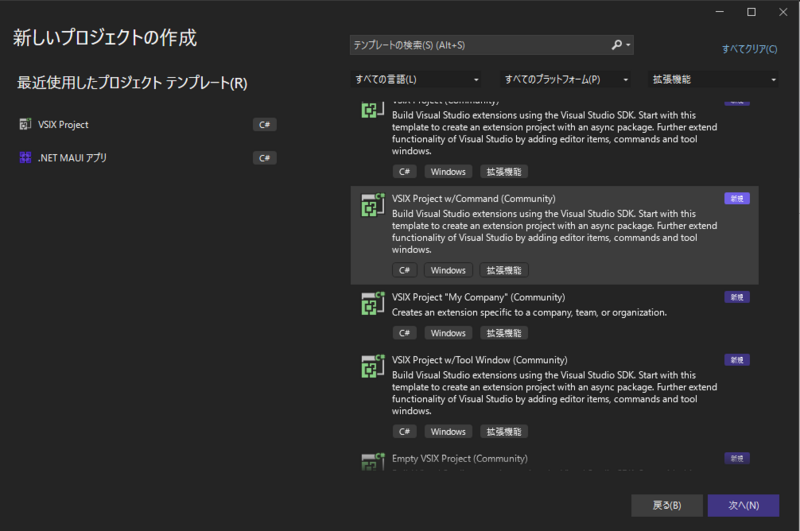Click the C# tag under VSIX Project "My Company"
Viewport: 800px width, 531px height.
(404, 333)
